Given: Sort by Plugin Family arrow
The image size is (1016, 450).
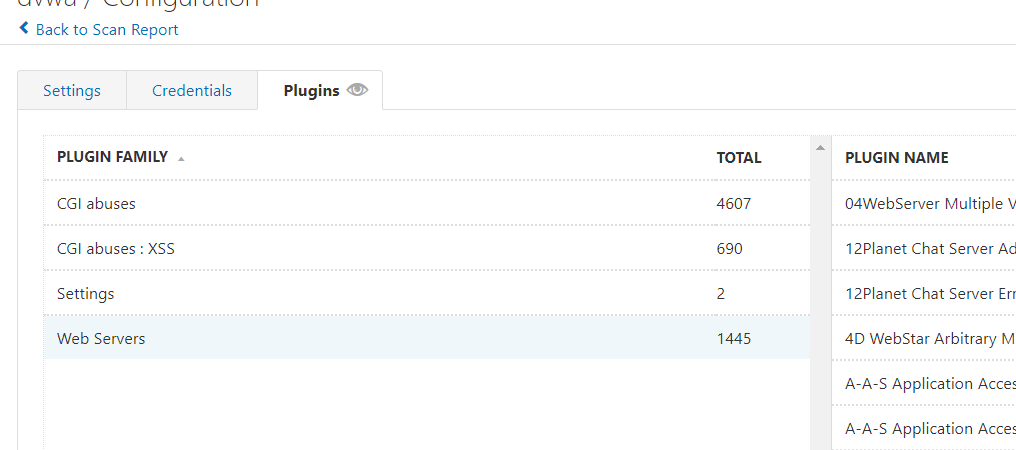Looking at the screenshot, I should tap(181, 158).
